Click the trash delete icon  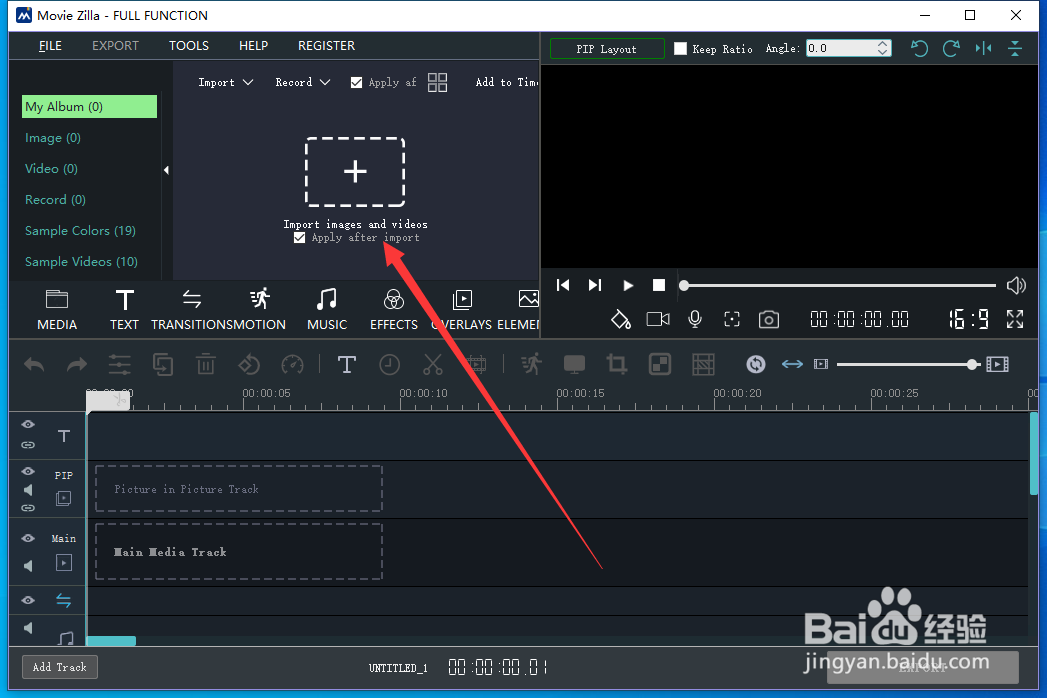click(x=206, y=365)
